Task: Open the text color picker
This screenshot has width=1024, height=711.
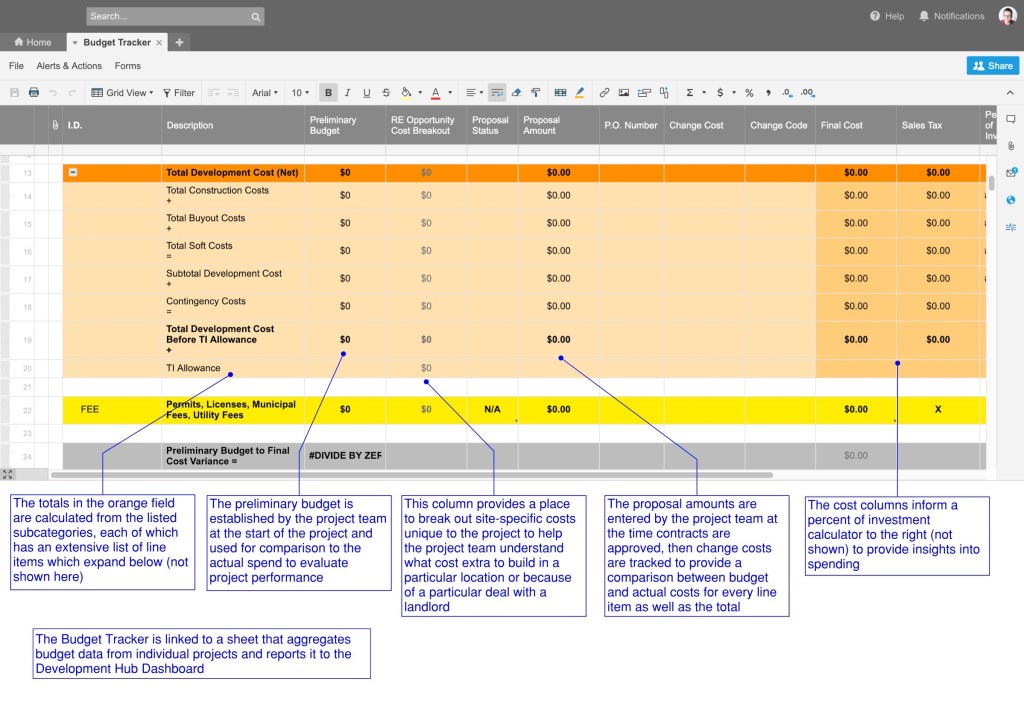Action: pos(437,93)
